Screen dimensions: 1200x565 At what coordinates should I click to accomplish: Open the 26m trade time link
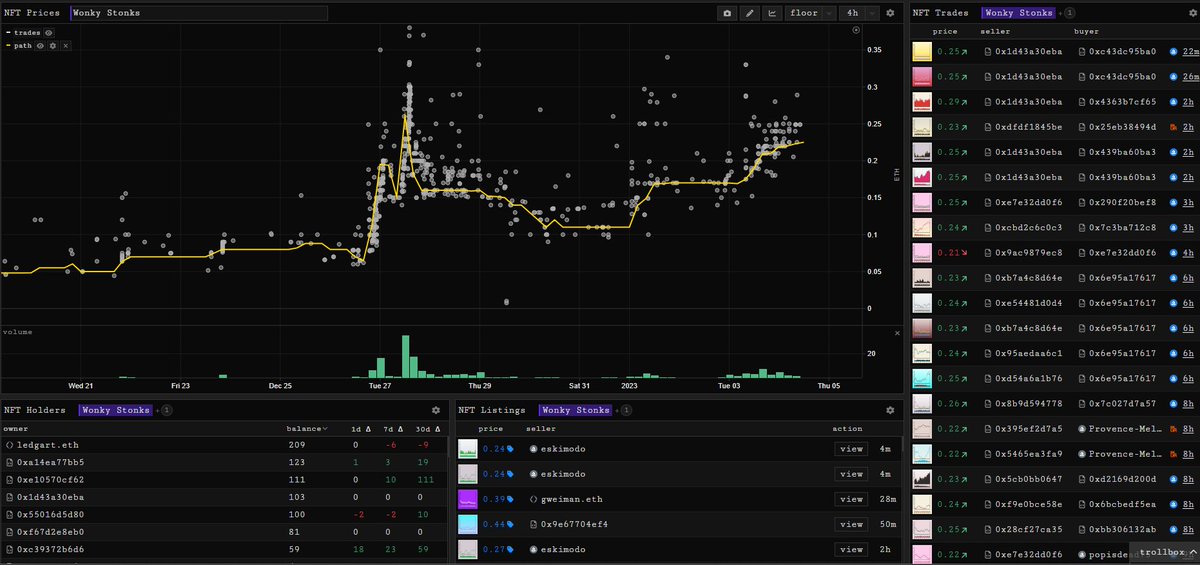1189,76
